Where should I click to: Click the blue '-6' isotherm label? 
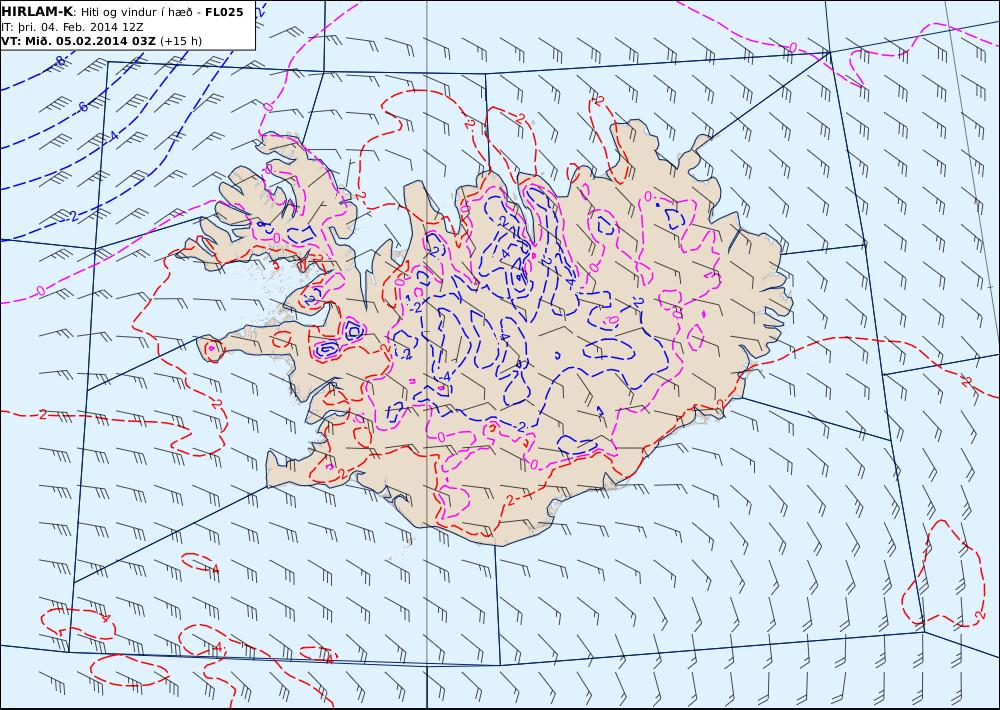tap(82, 107)
